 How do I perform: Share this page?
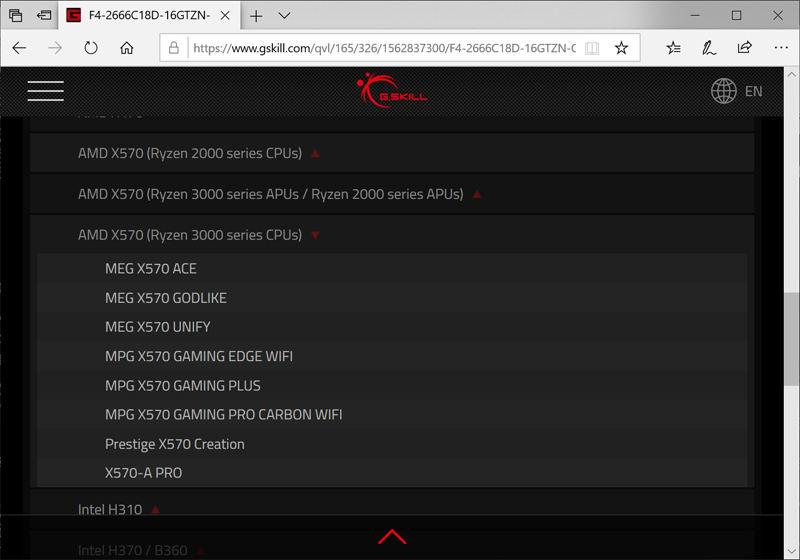click(x=744, y=48)
